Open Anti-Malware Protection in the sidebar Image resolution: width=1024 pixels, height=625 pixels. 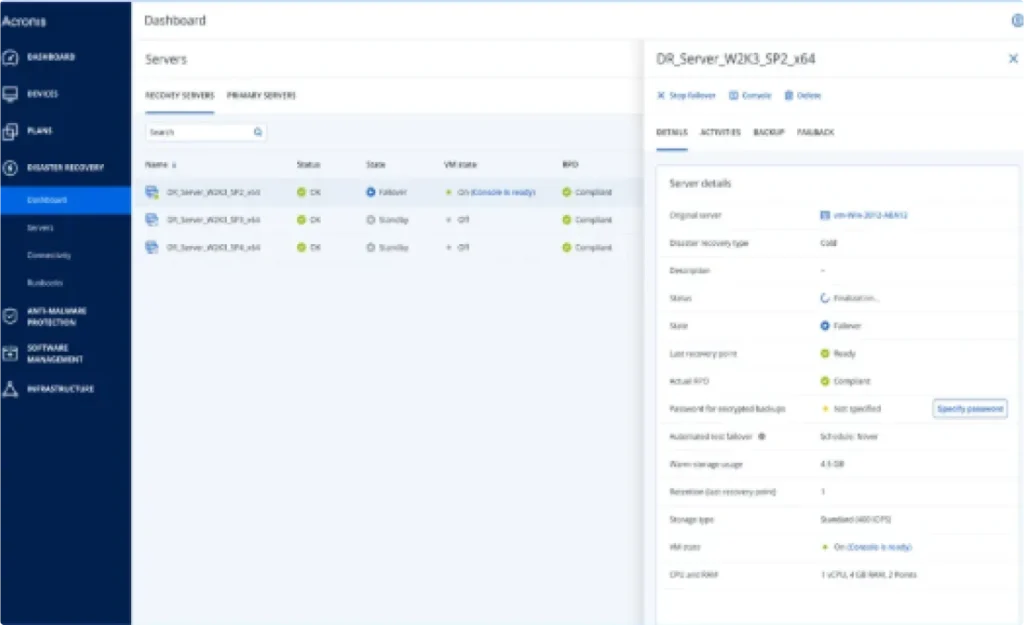coord(56,316)
